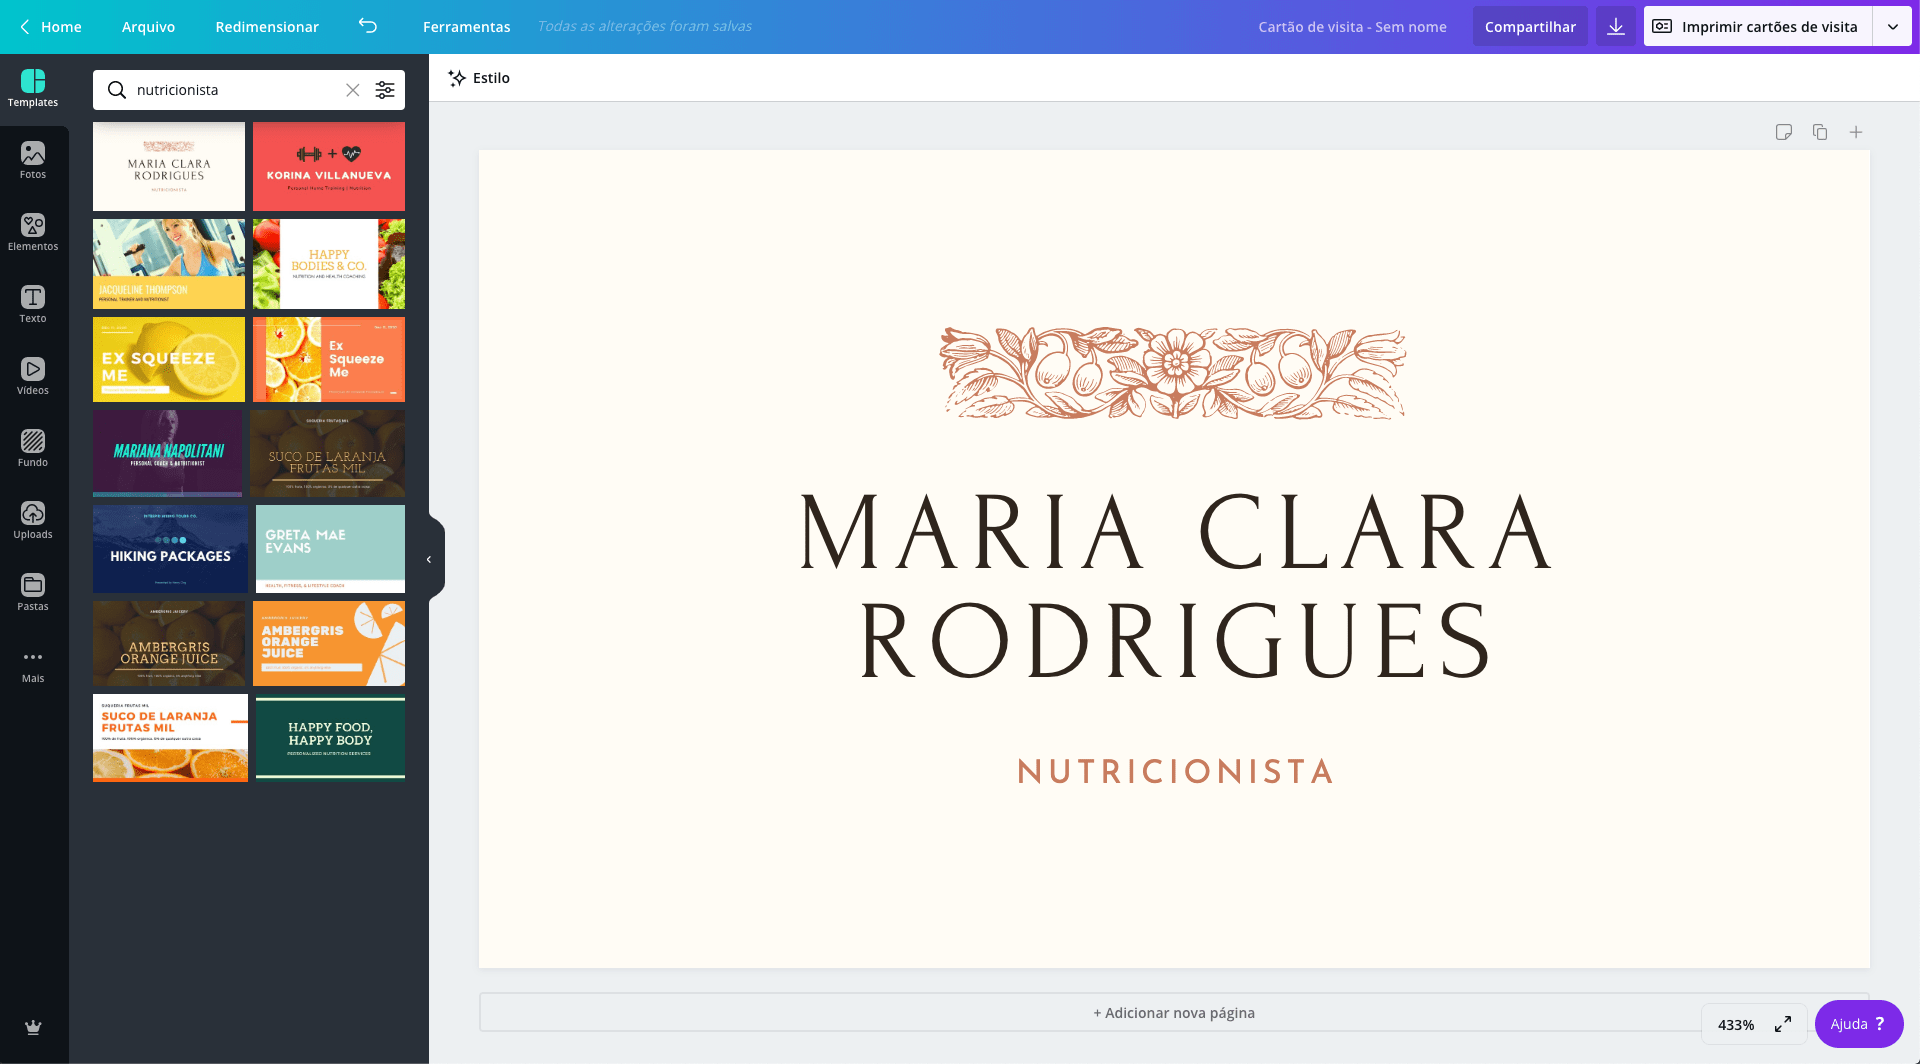Expand the print options dropdown arrow

click(x=1893, y=27)
